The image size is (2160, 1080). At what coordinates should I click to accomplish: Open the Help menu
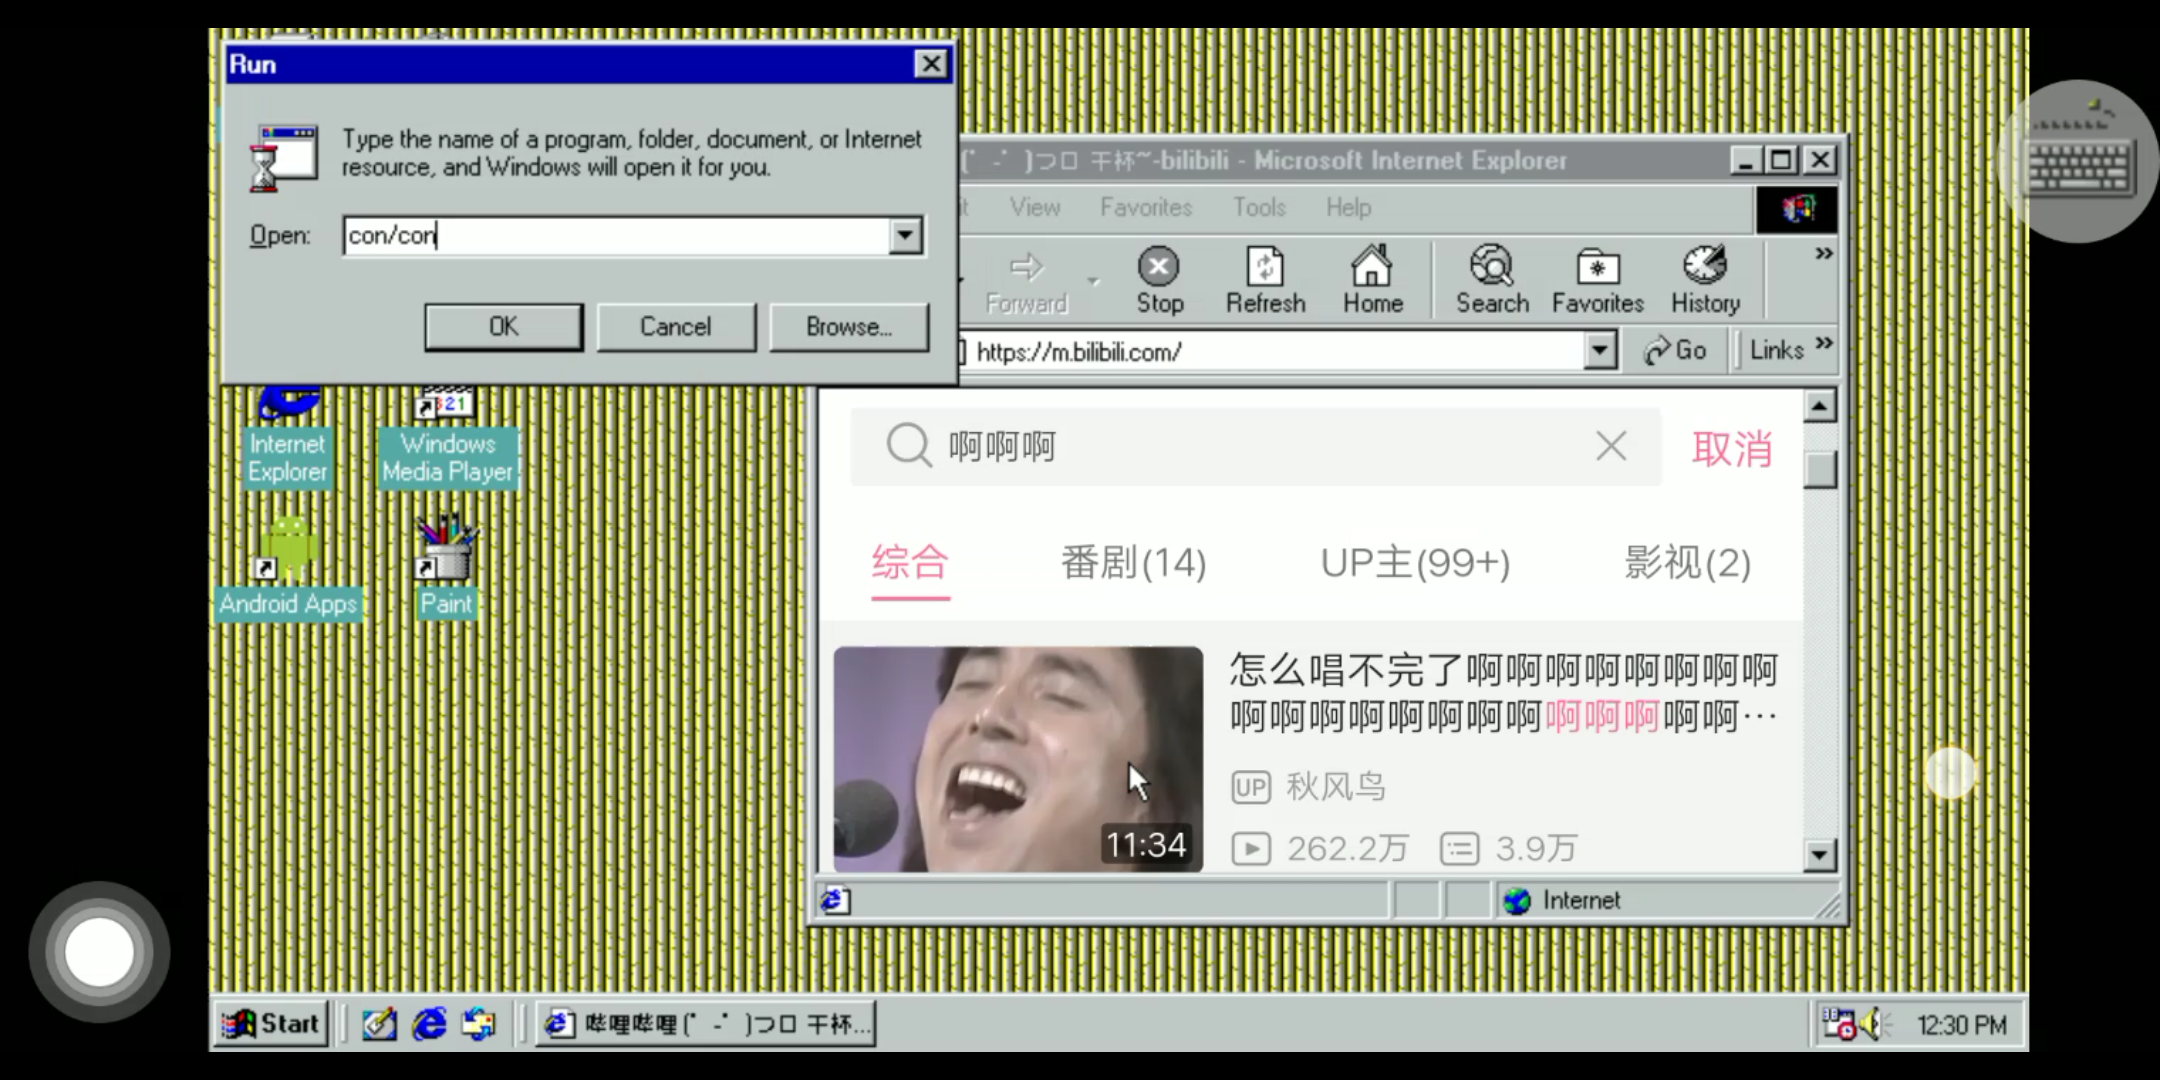[1348, 207]
